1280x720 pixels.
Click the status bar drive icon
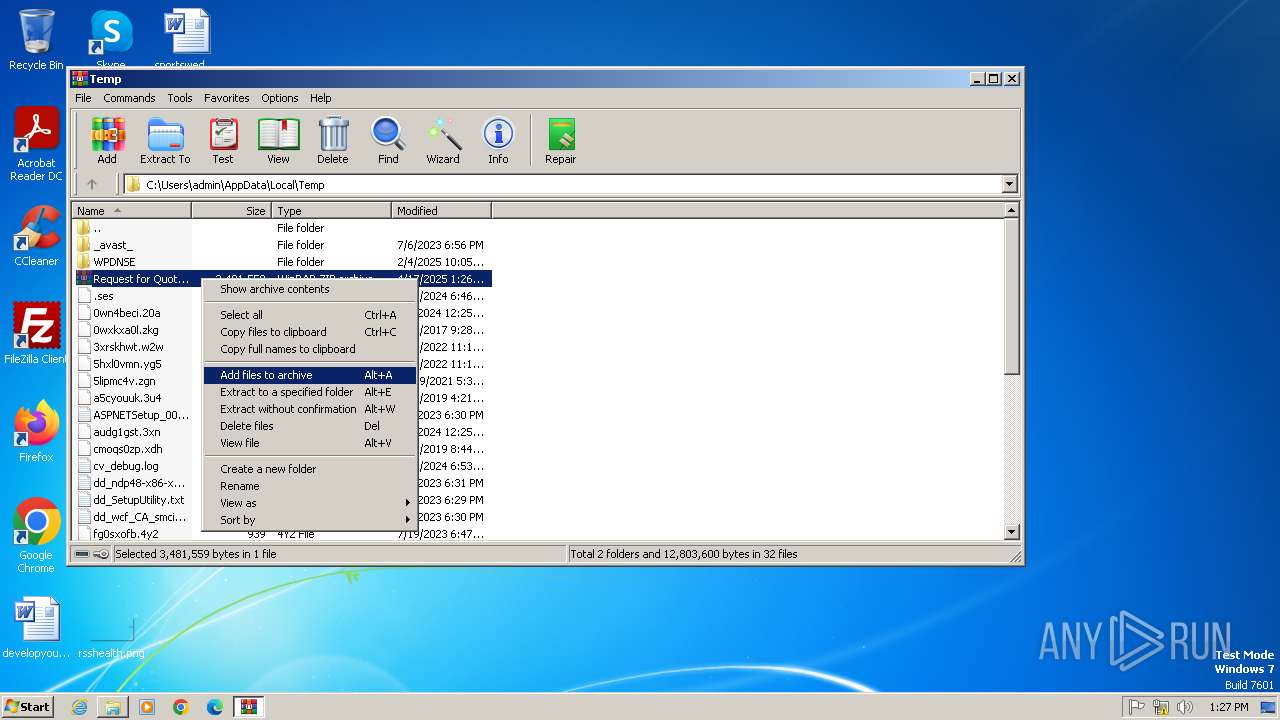pos(82,554)
